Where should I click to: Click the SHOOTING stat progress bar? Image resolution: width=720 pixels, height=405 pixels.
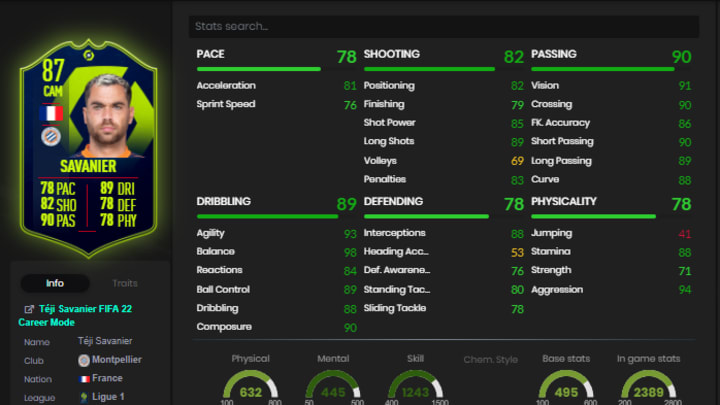click(x=444, y=69)
